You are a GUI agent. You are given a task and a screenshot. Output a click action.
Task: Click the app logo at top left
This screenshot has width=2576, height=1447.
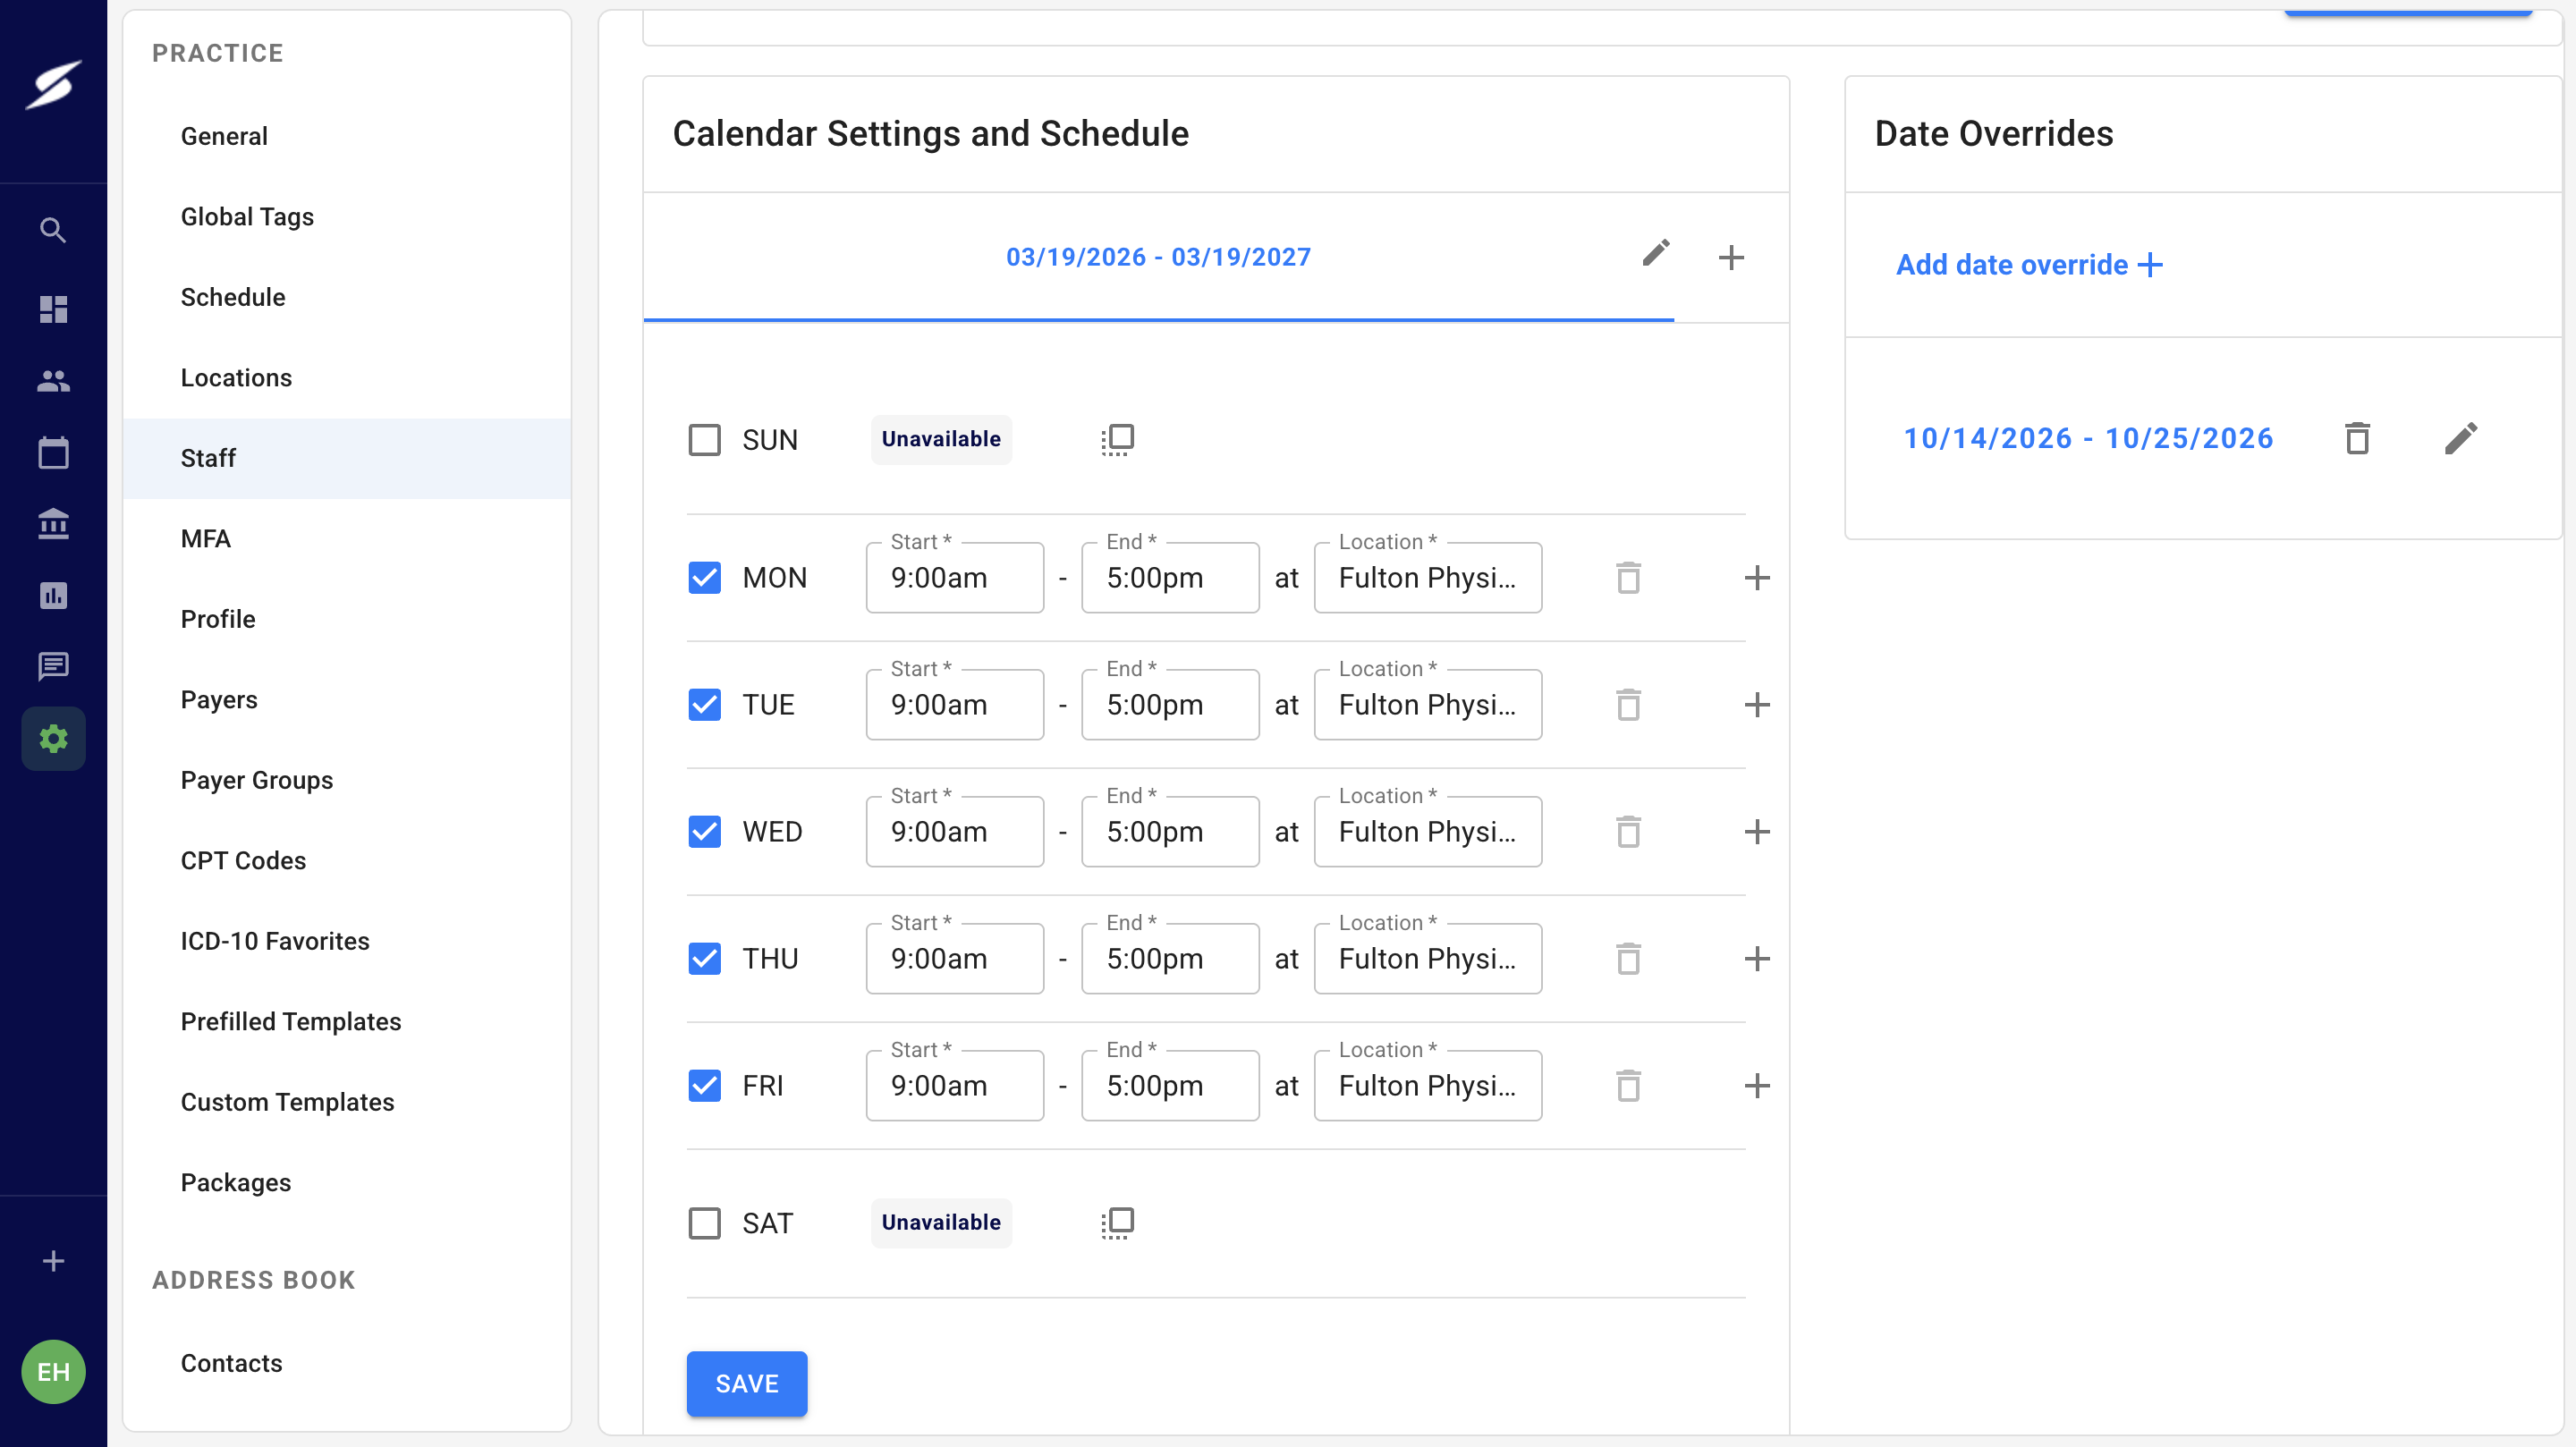pos(53,84)
